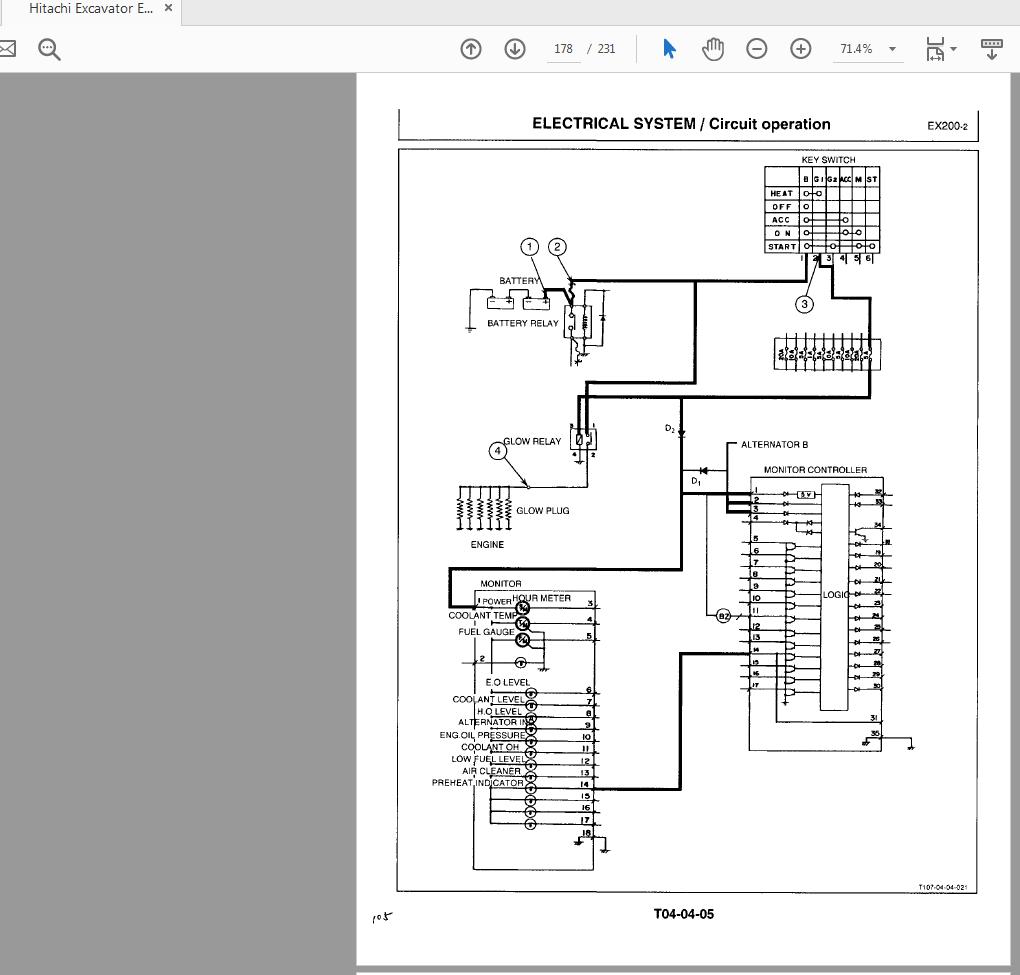
Task: Close the Hitachi Excavator document tab
Action: (x=167, y=9)
